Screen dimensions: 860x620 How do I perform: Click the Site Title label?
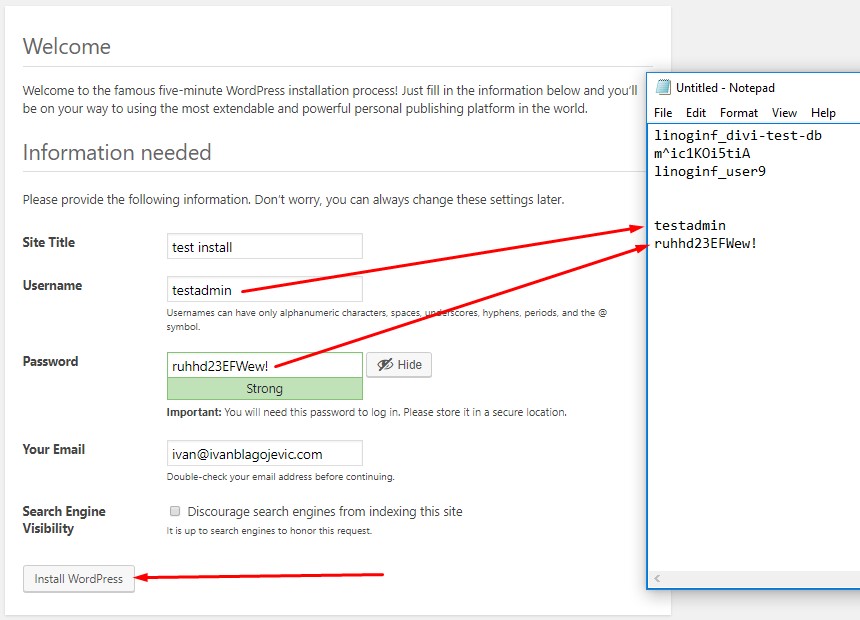coord(49,243)
